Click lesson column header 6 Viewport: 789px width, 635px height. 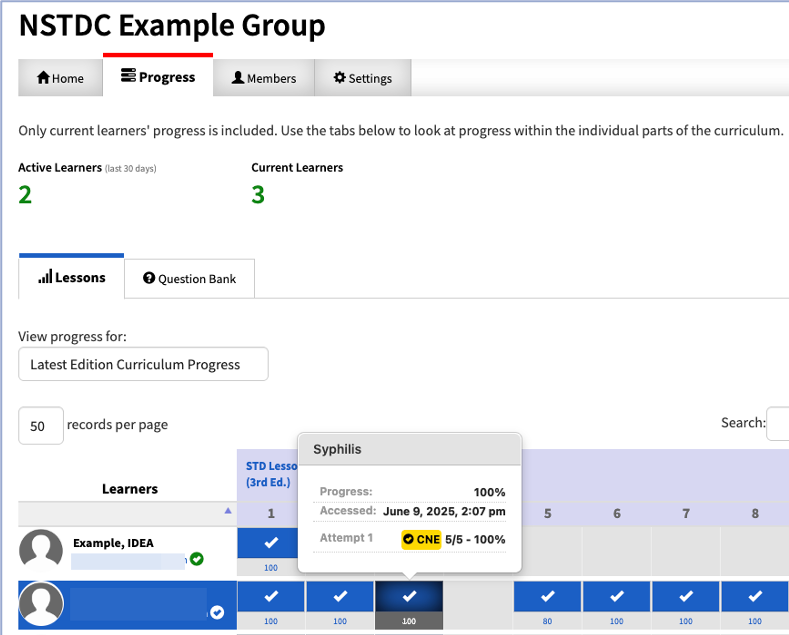tap(617, 514)
